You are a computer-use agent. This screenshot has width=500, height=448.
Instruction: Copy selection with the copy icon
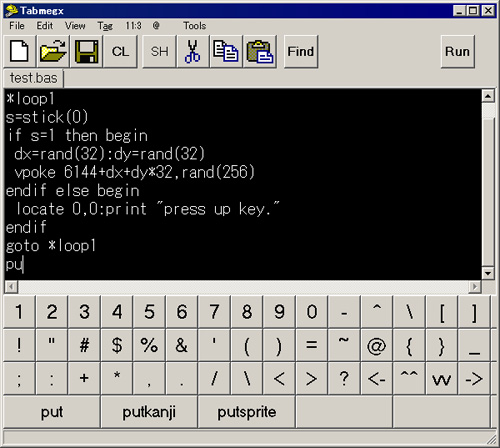[x=226, y=52]
